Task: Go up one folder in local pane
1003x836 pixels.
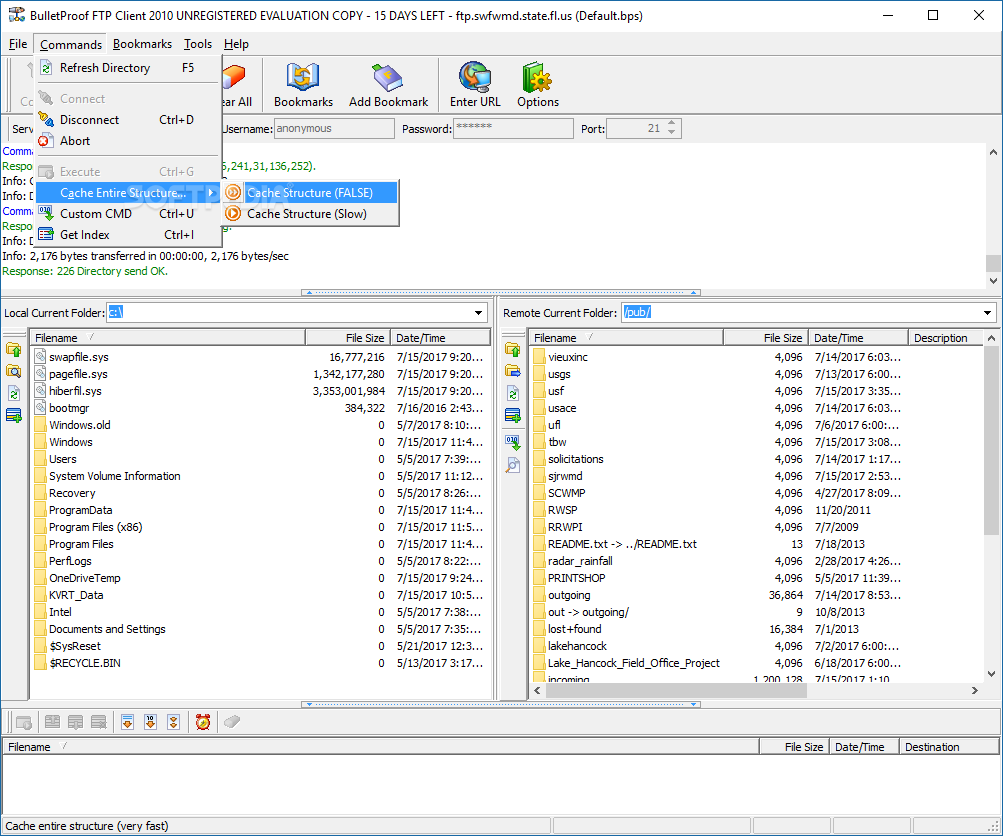Action: coord(13,350)
